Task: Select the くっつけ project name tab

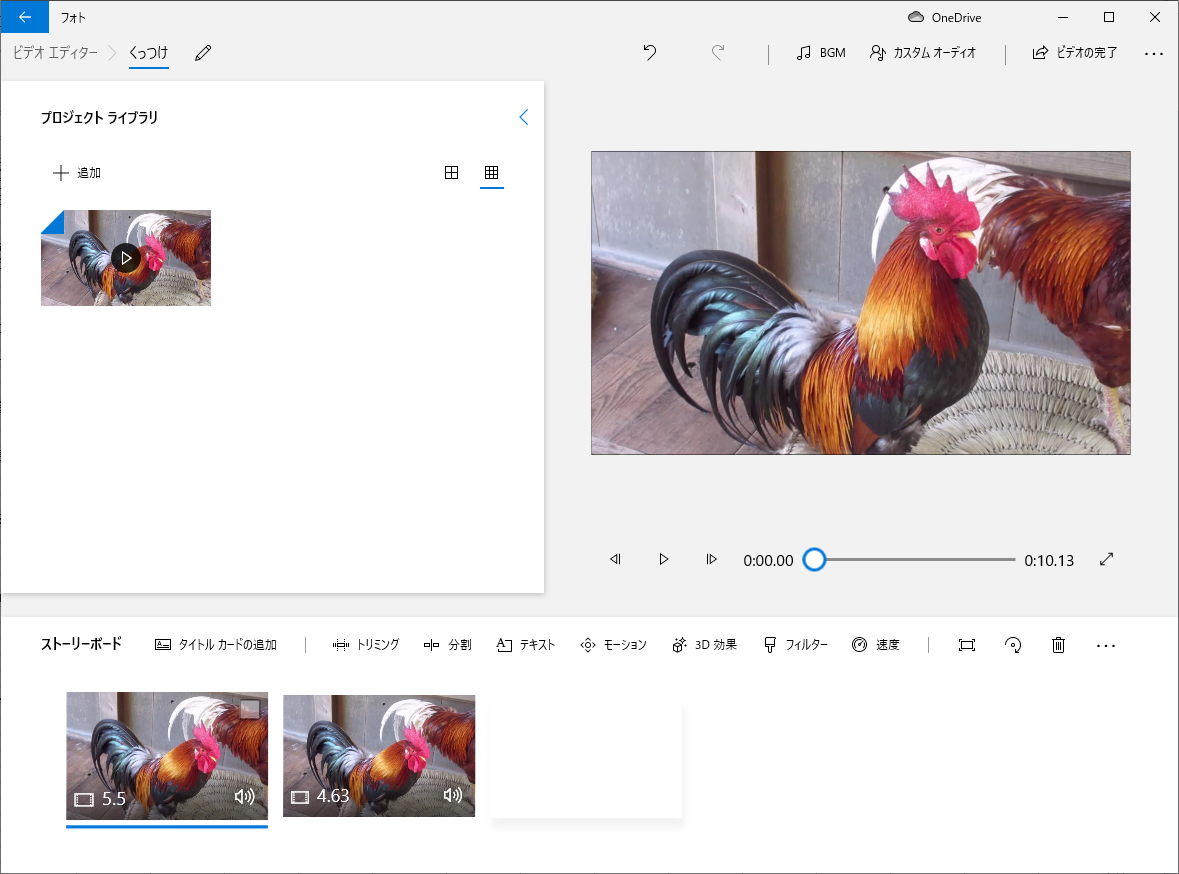Action: click(x=148, y=53)
